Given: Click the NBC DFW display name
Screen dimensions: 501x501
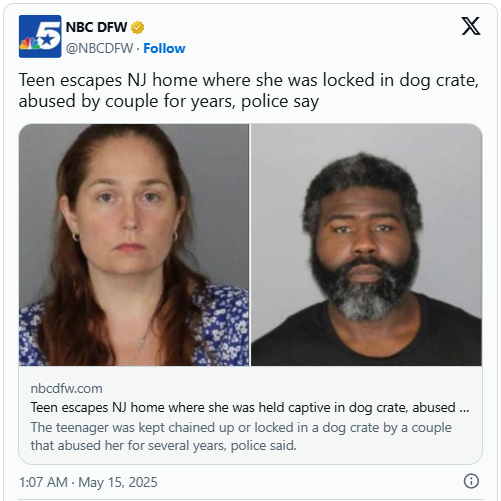Looking at the screenshot, I should click(96, 27).
